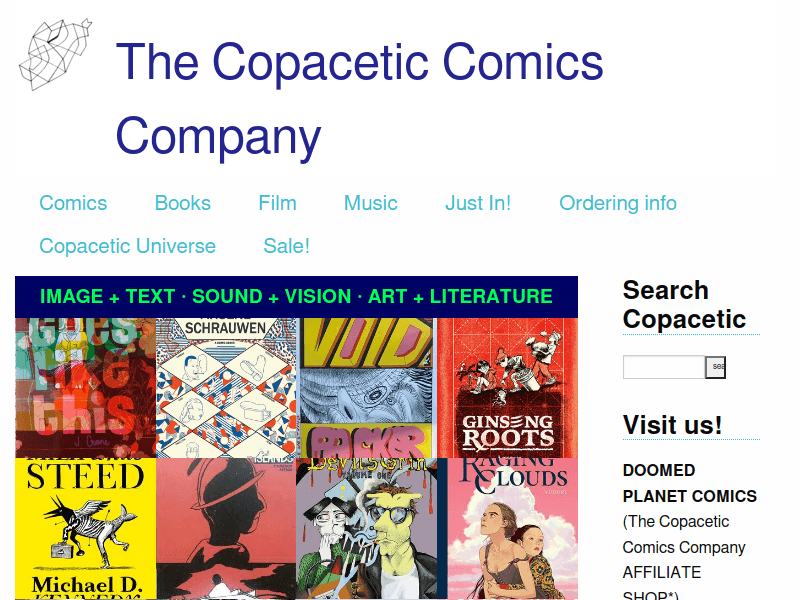Open the Film section

pos(277,203)
